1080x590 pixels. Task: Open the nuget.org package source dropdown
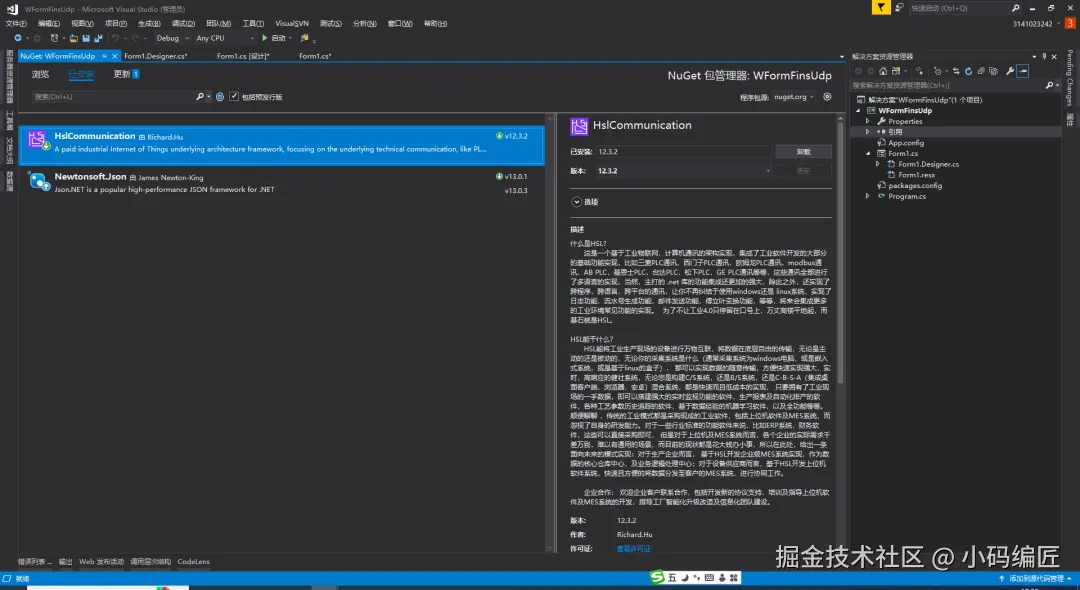(793, 97)
